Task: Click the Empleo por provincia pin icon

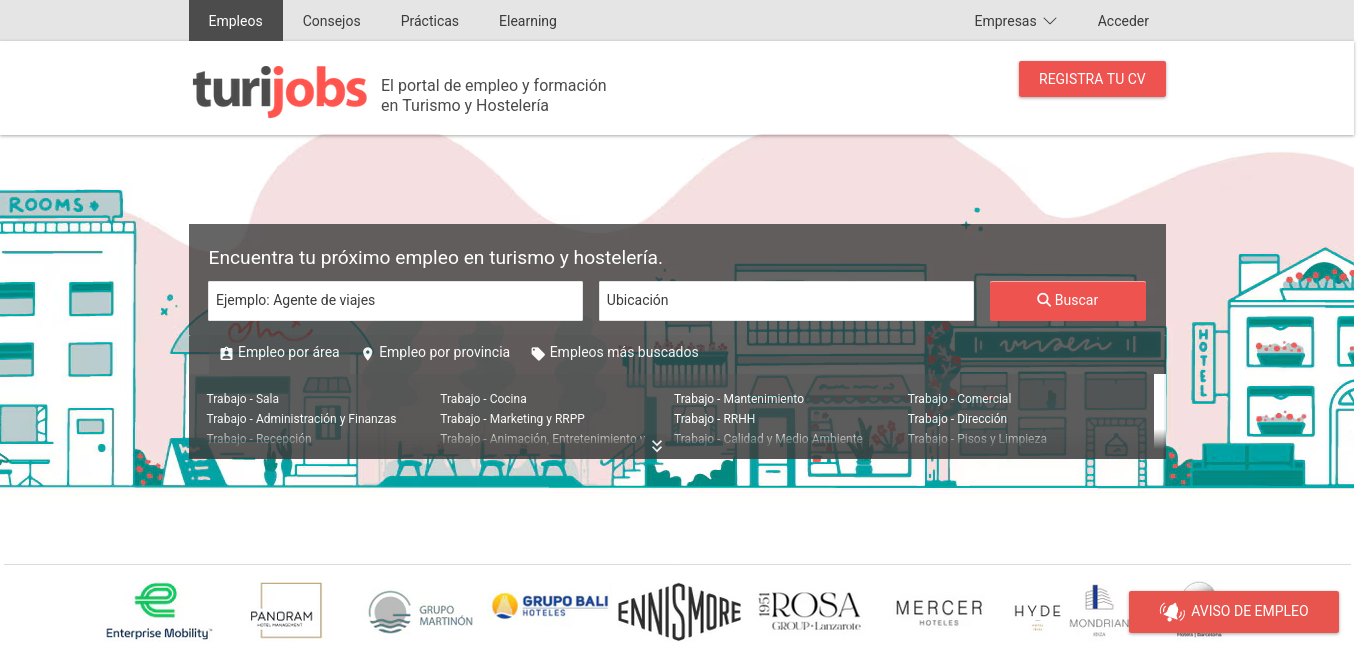Action: click(x=367, y=354)
